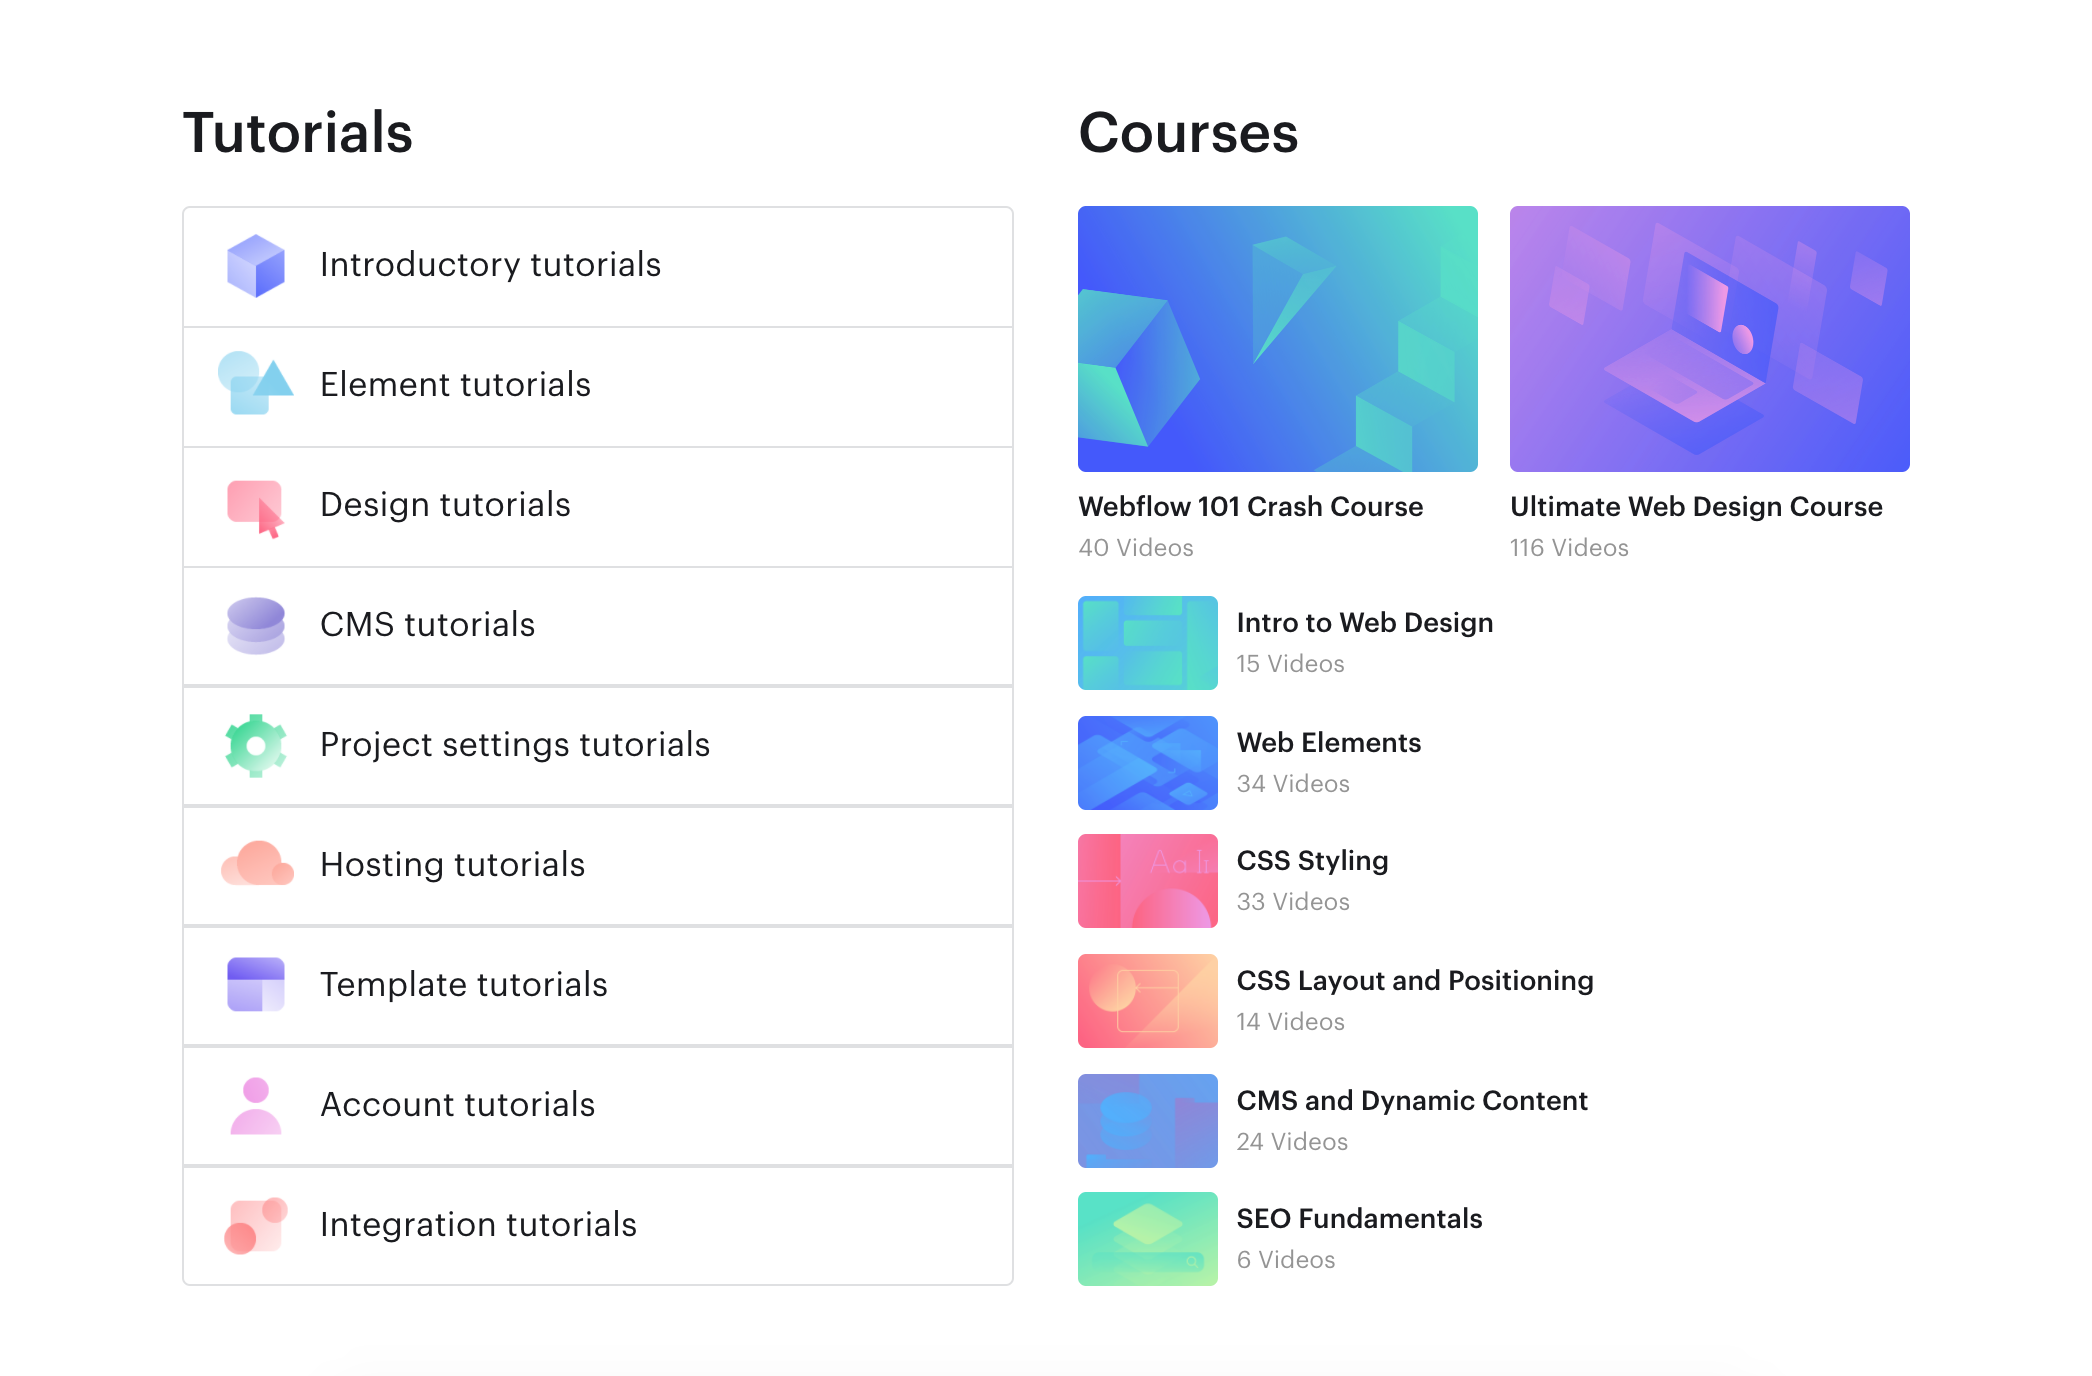Click the Integration tutorials icon
This screenshot has height=1376, width=2092.
(x=256, y=1225)
